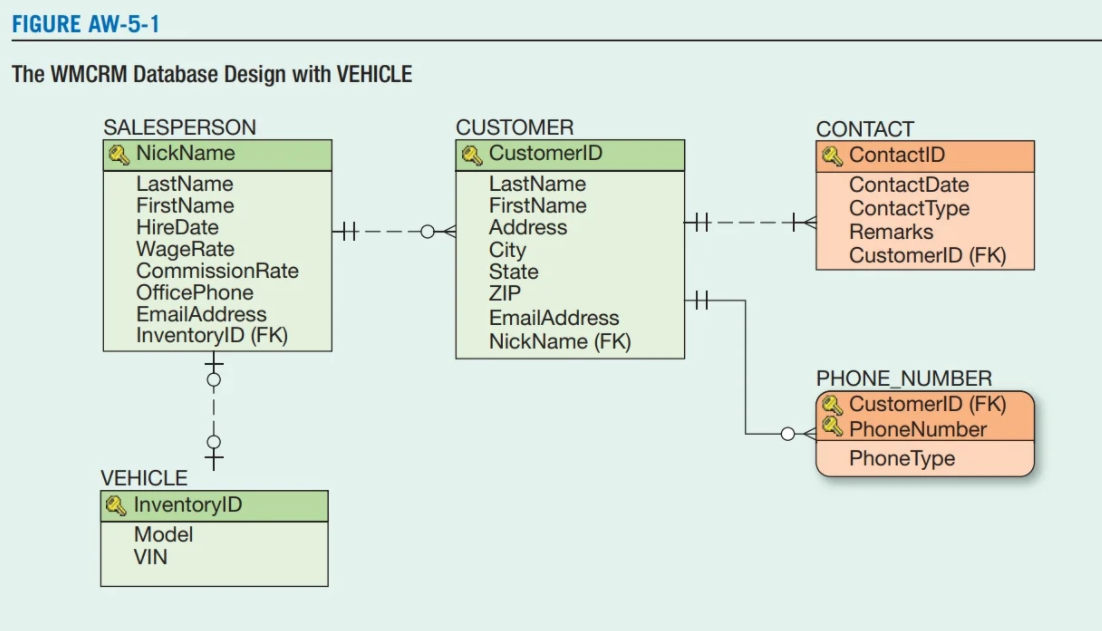Screen dimensions: 1102x631
Task: Select 'CustomerID (FK)' in the CONTACT entity
Action: [x=928, y=256]
